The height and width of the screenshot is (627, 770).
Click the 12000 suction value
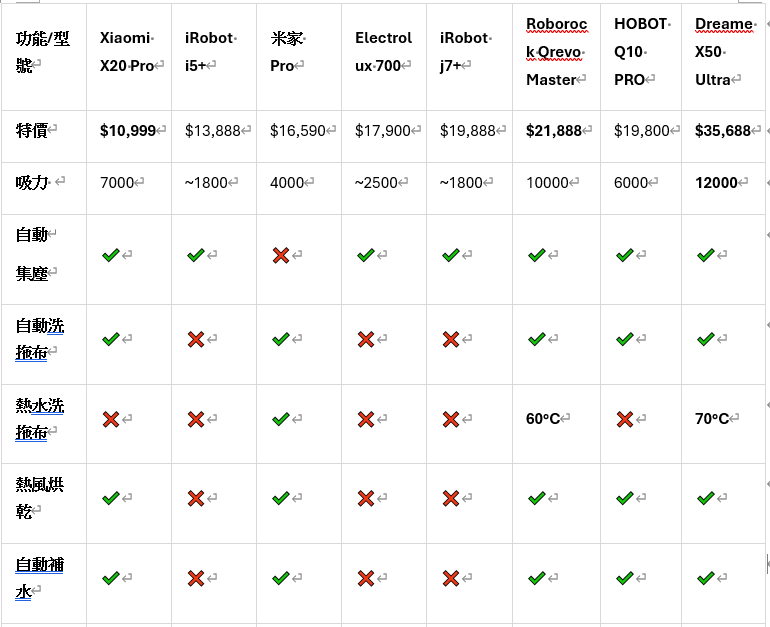pyautogui.click(x=716, y=183)
